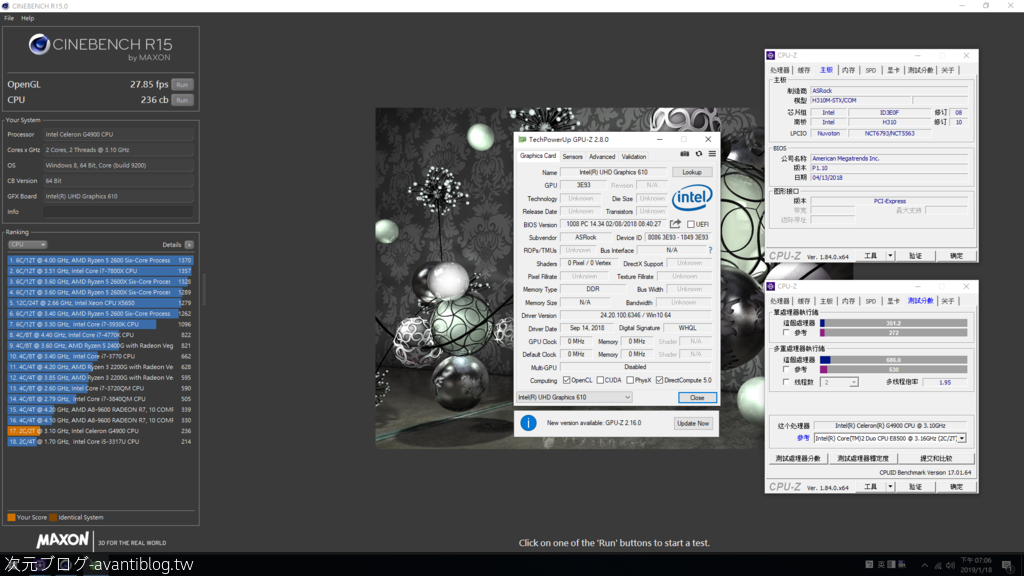Screen dimensions: 1024x576
Task: Select SPD tab in upper CPU-Z
Action: click(x=871, y=71)
